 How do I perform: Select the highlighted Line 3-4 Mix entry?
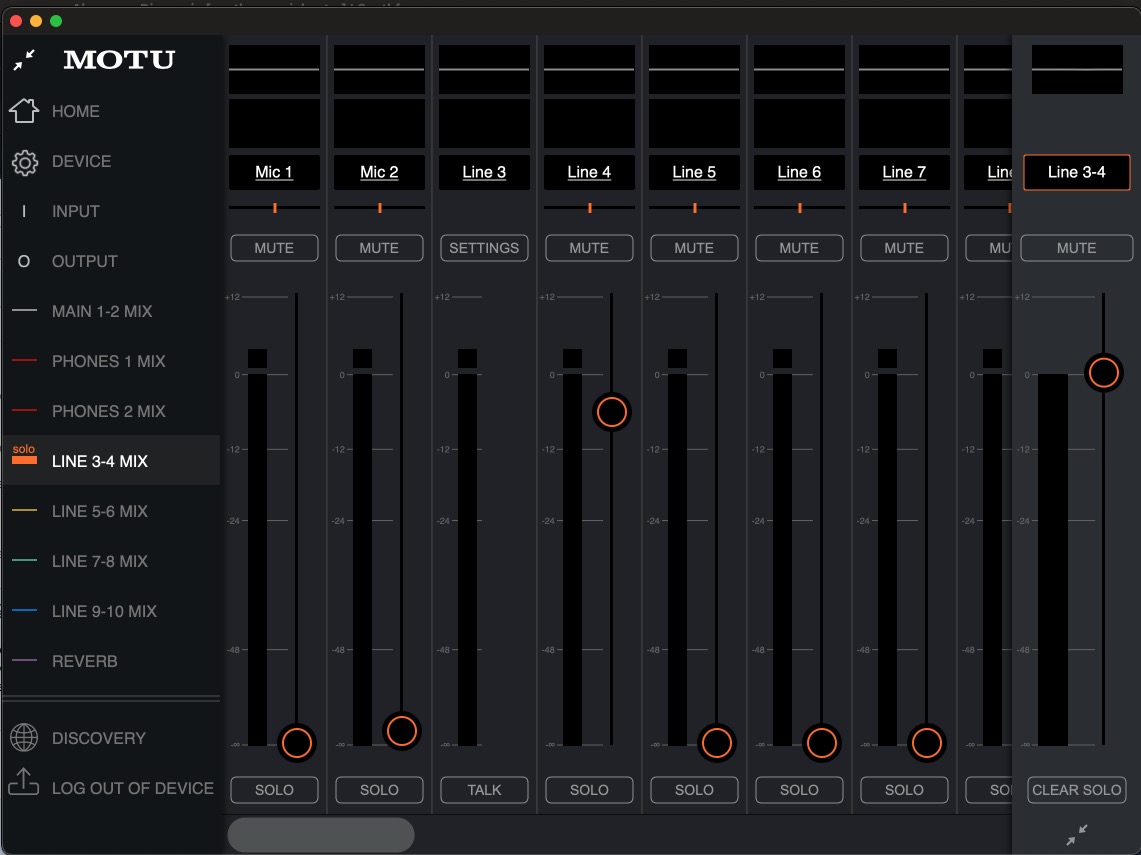tap(112, 461)
